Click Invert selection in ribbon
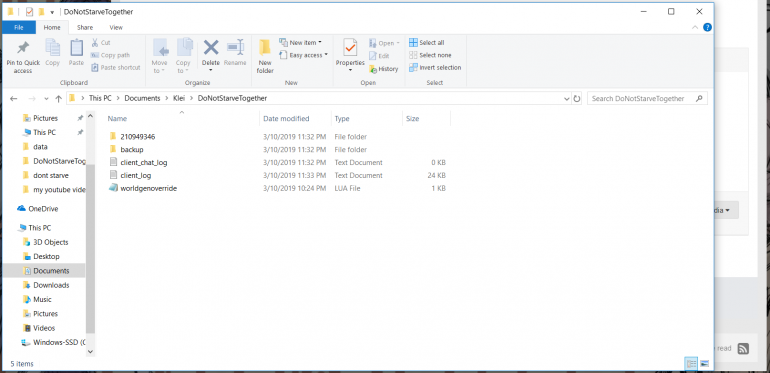This screenshot has width=770, height=373. pyautogui.click(x=435, y=67)
